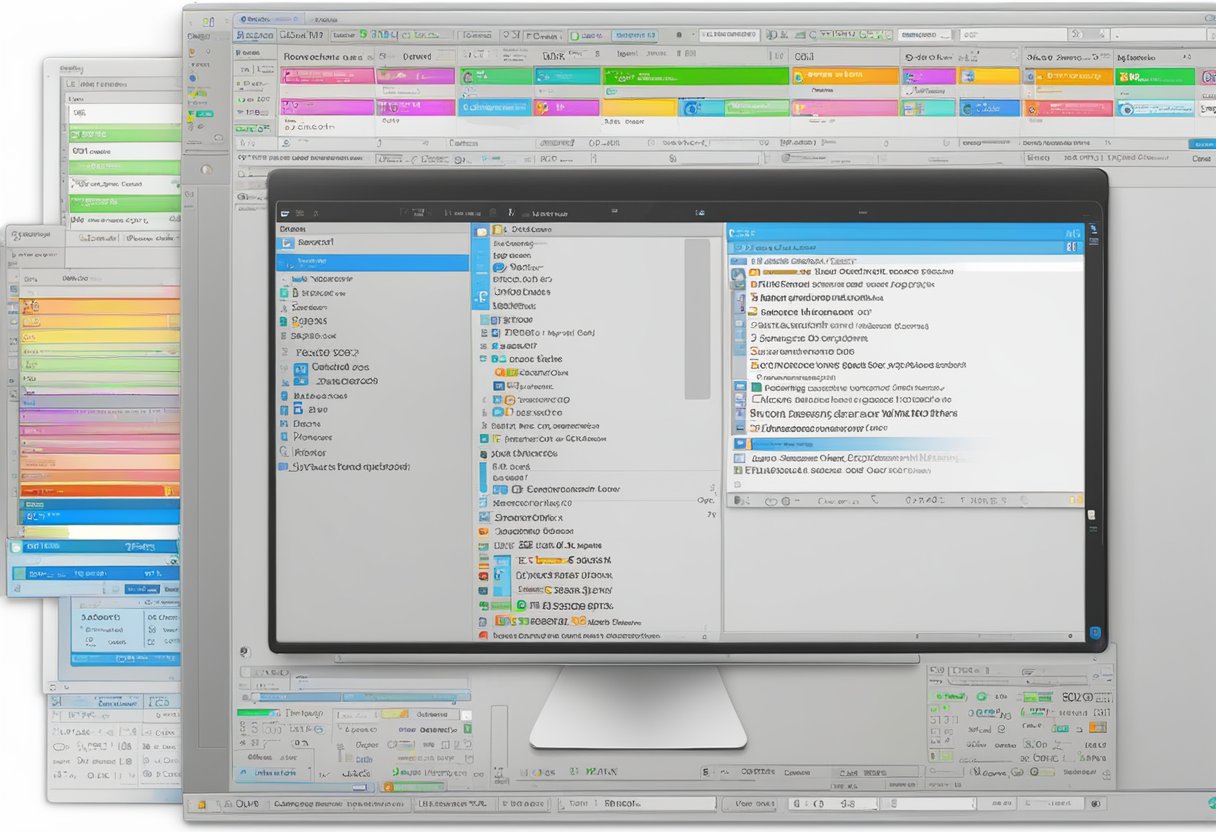Click the blue icon at the monitor's bottom-right corner
The width and height of the screenshot is (1216, 832).
[x=1094, y=633]
